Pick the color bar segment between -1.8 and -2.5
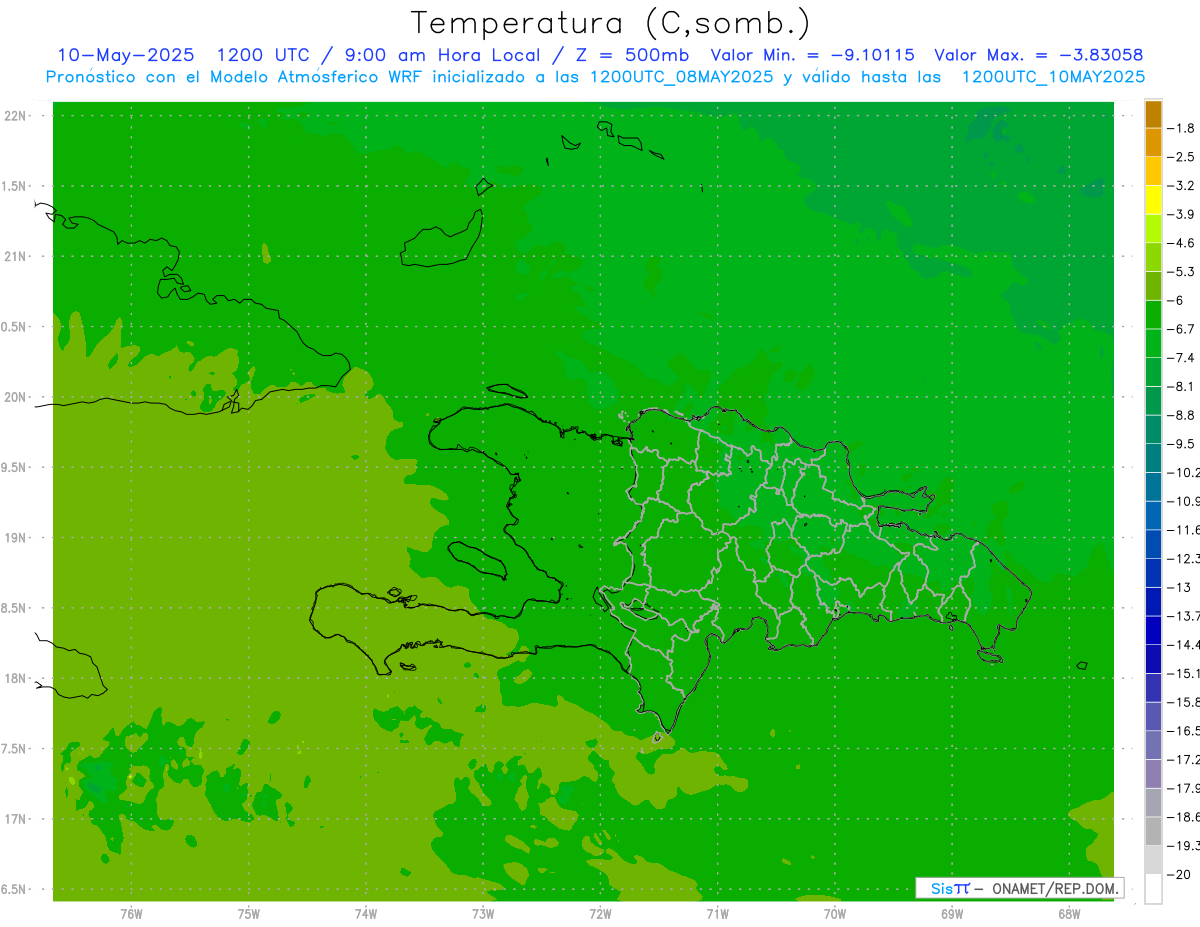The height and width of the screenshot is (927, 1200). [x=1153, y=143]
